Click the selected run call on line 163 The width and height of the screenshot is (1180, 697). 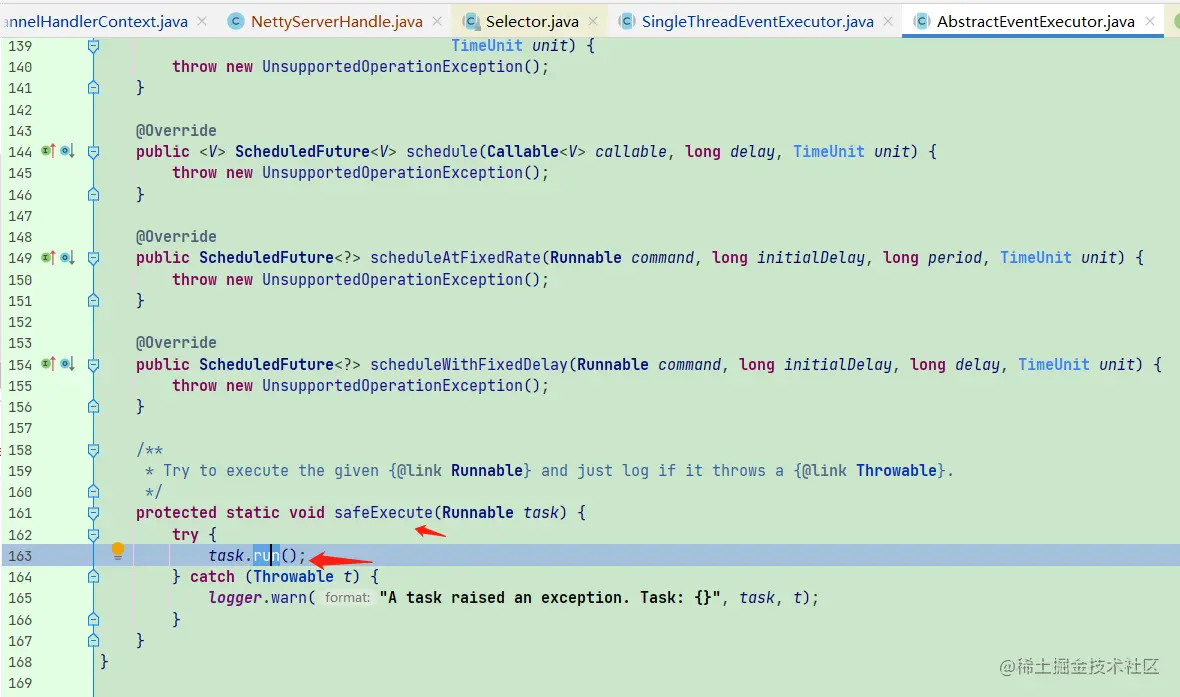(x=266, y=555)
